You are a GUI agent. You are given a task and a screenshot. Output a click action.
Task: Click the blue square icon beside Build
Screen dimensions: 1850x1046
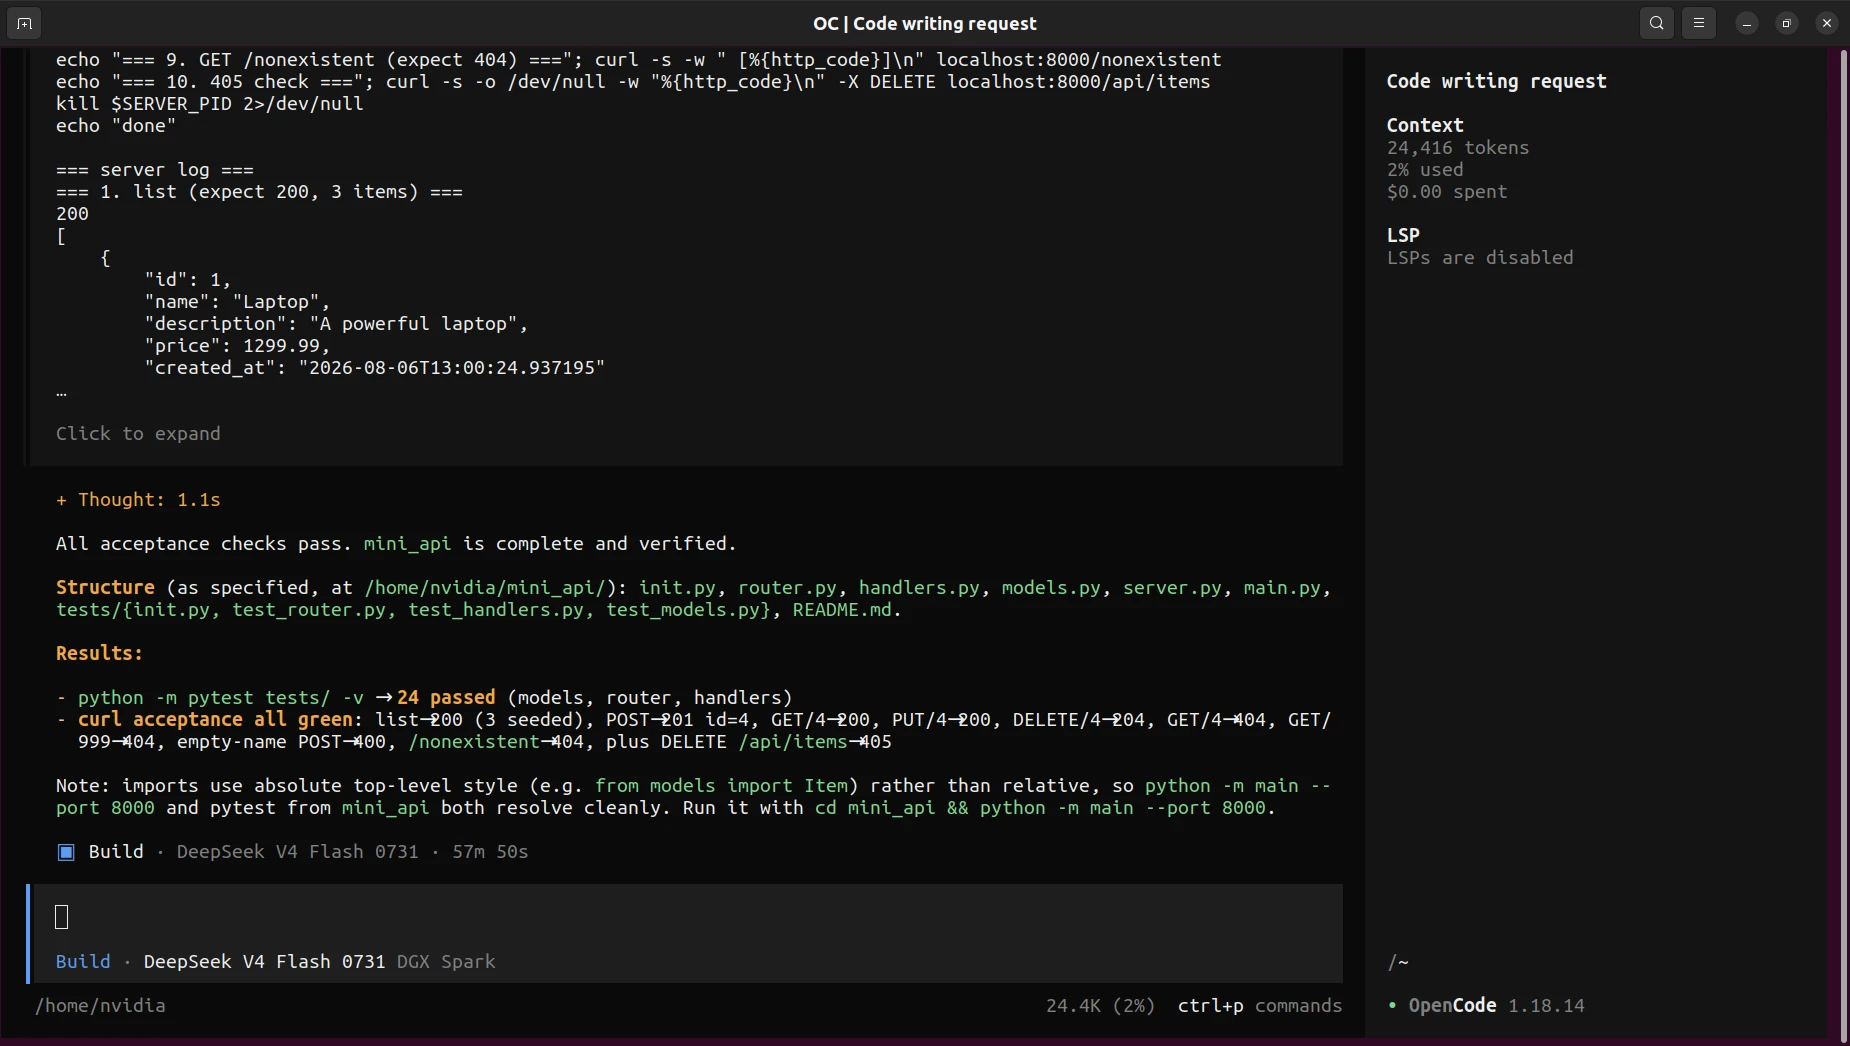click(x=66, y=852)
